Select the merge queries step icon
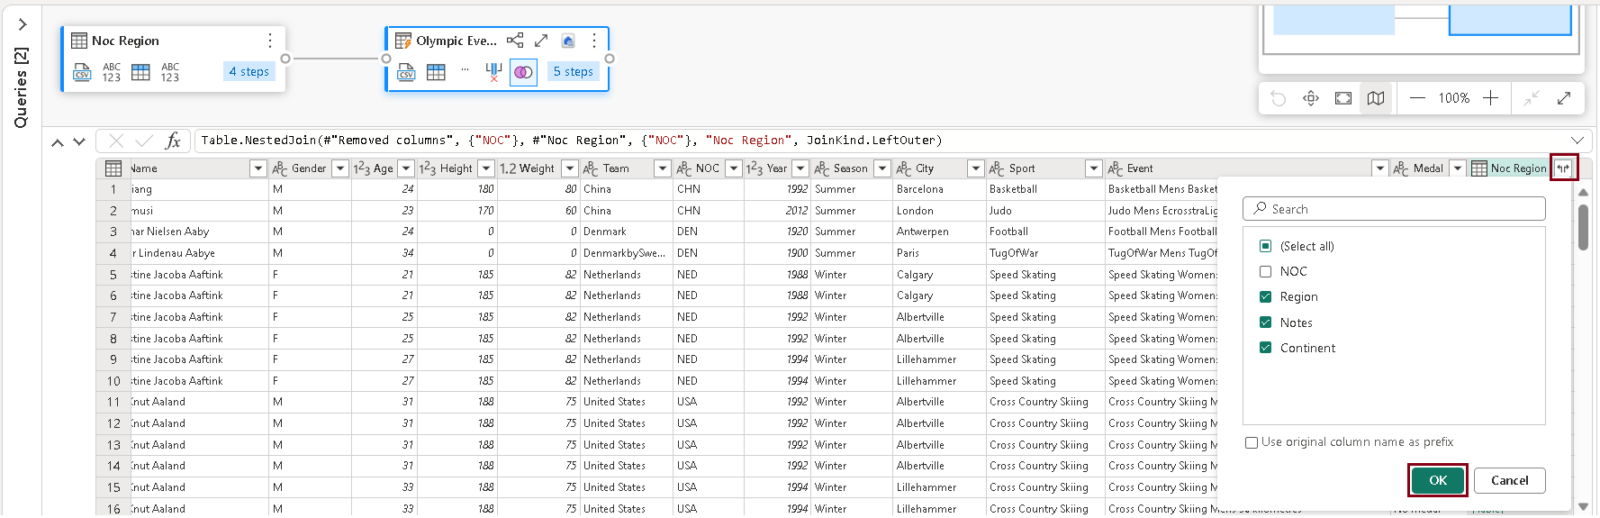This screenshot has width=1600, height=518. [523, 72]
